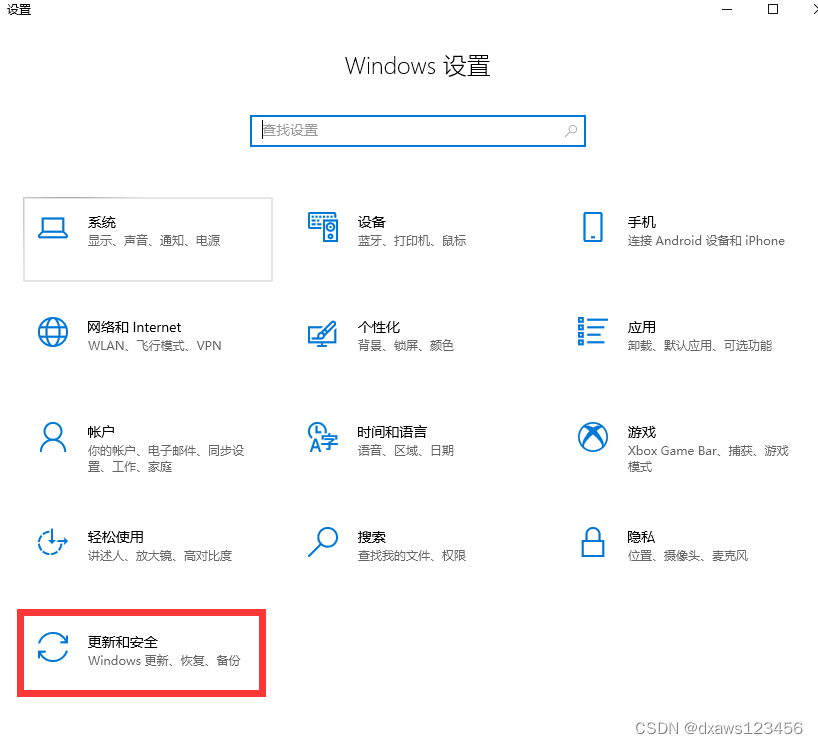
Task: Open the 帐户 person icon
Action: (53, 437)
